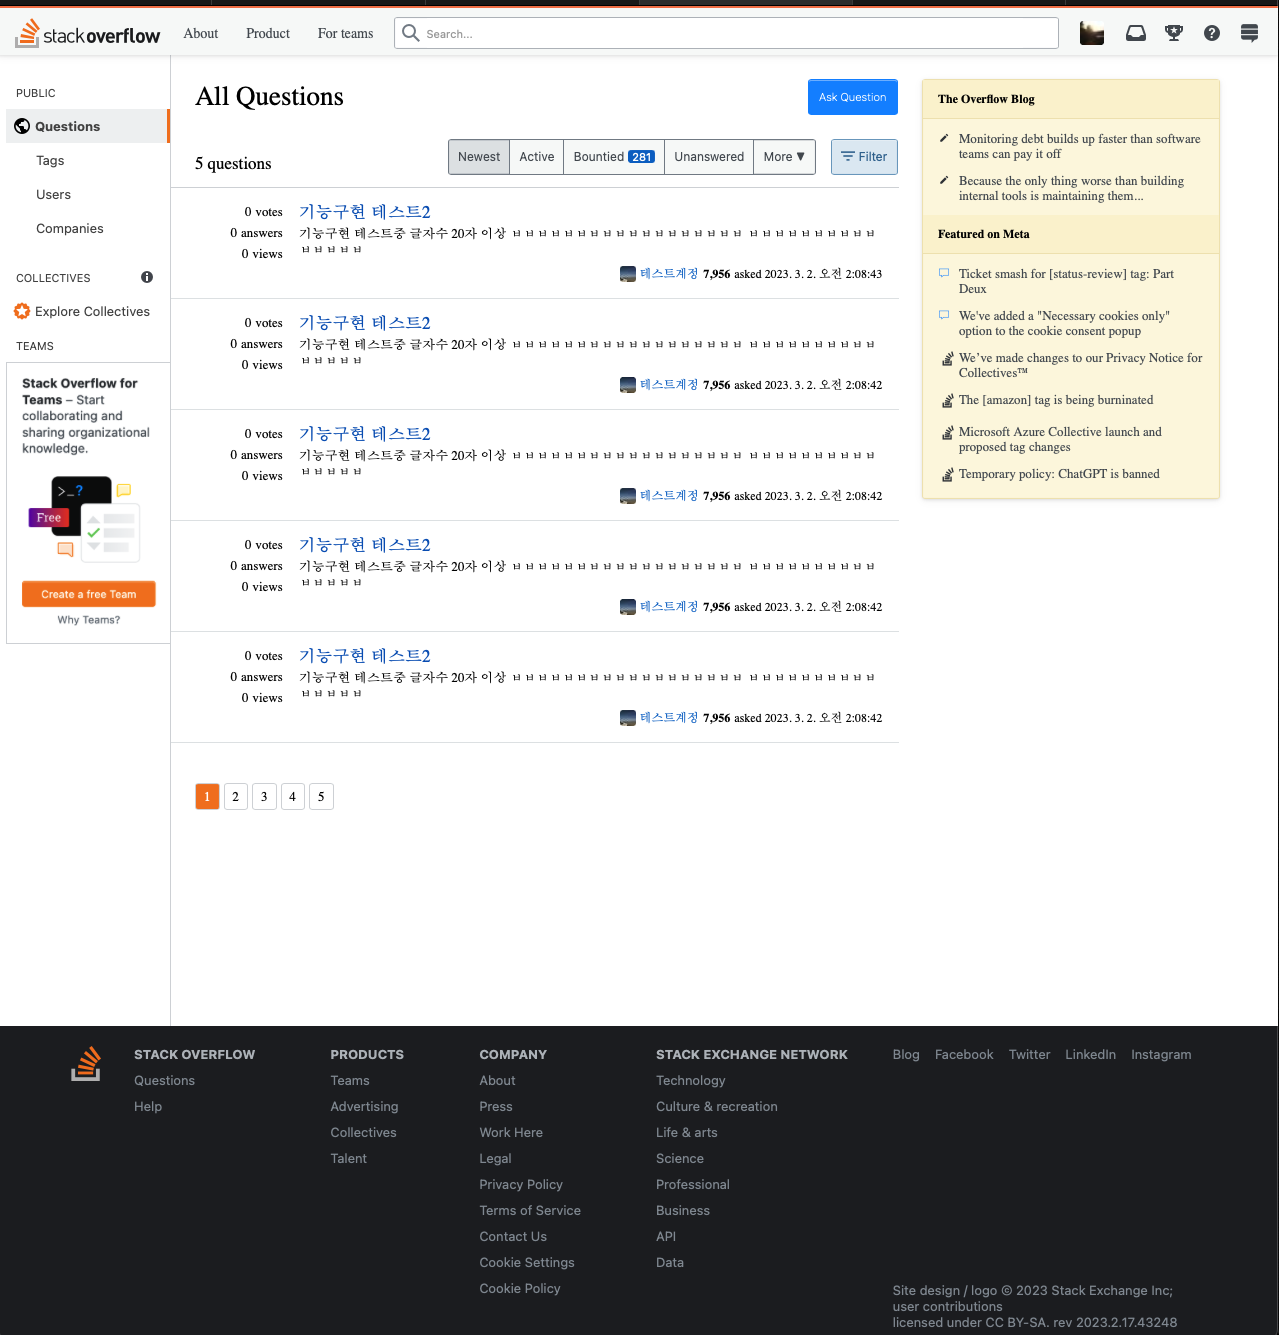This screenshot has width=1279, height=1335.
Task: Go to Stack Overflow logo home
Action: point(88,34)
